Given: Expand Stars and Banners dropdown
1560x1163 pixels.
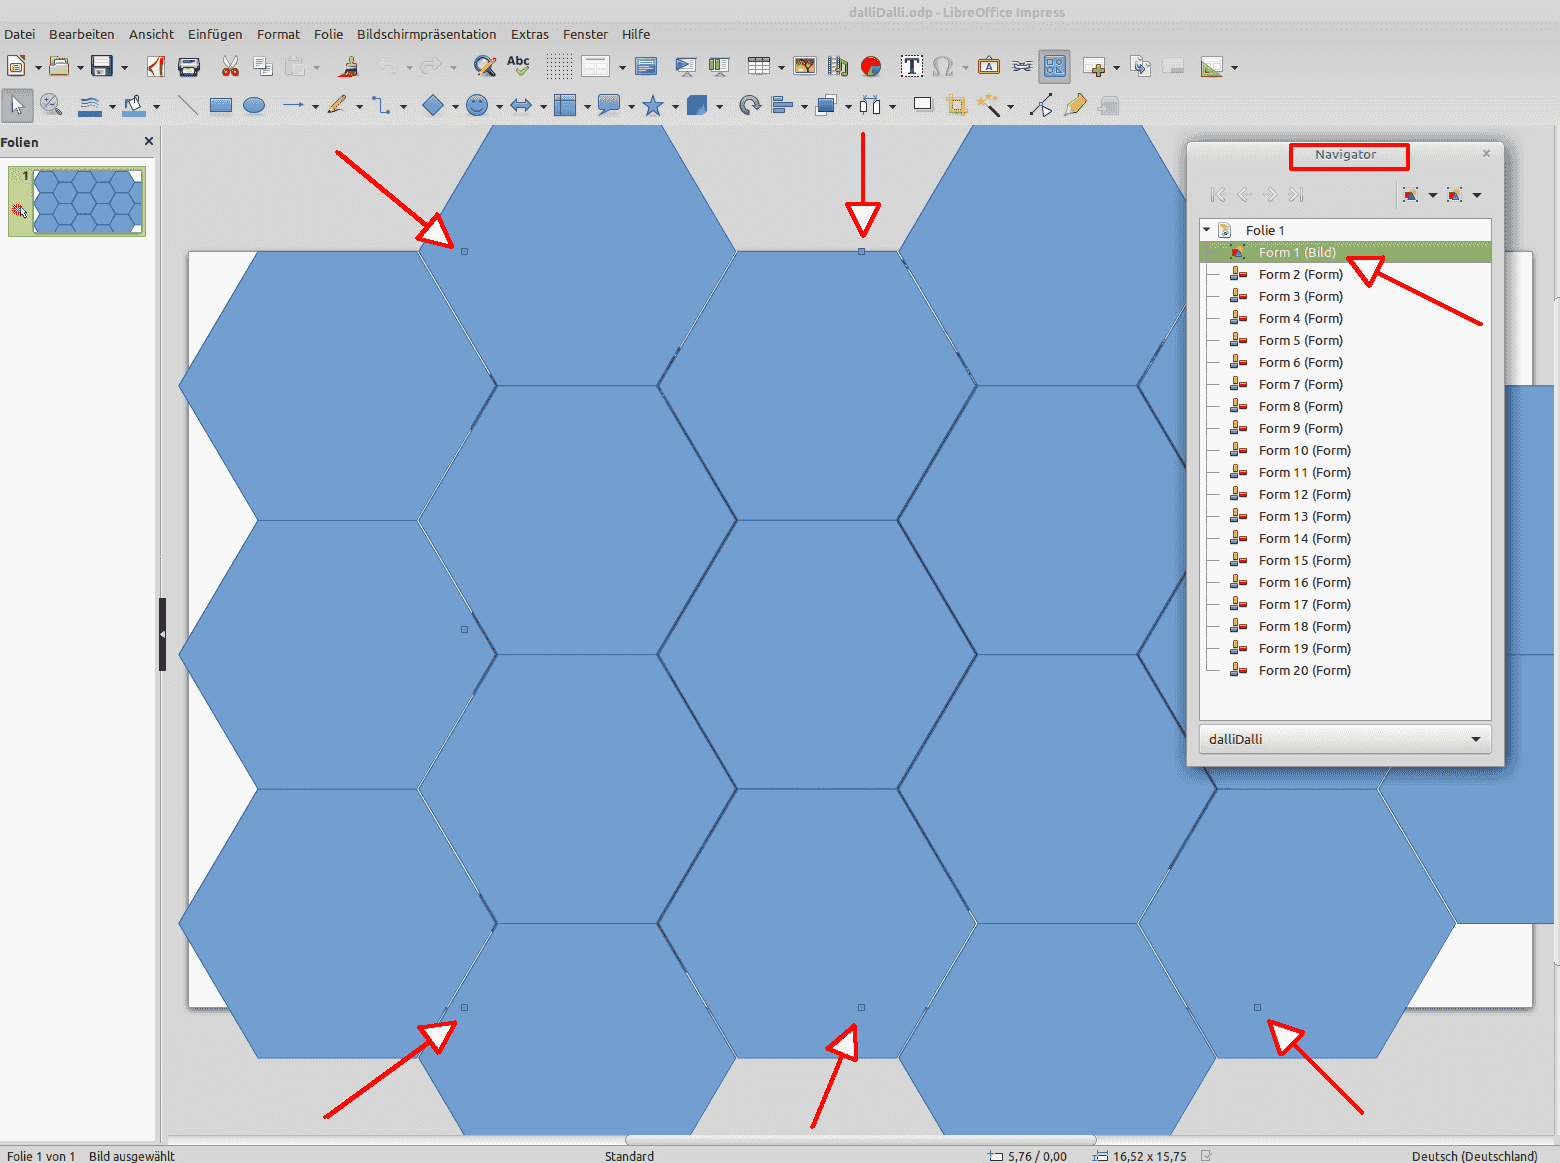Looking at the screenshot, I should tap(675, 106).
